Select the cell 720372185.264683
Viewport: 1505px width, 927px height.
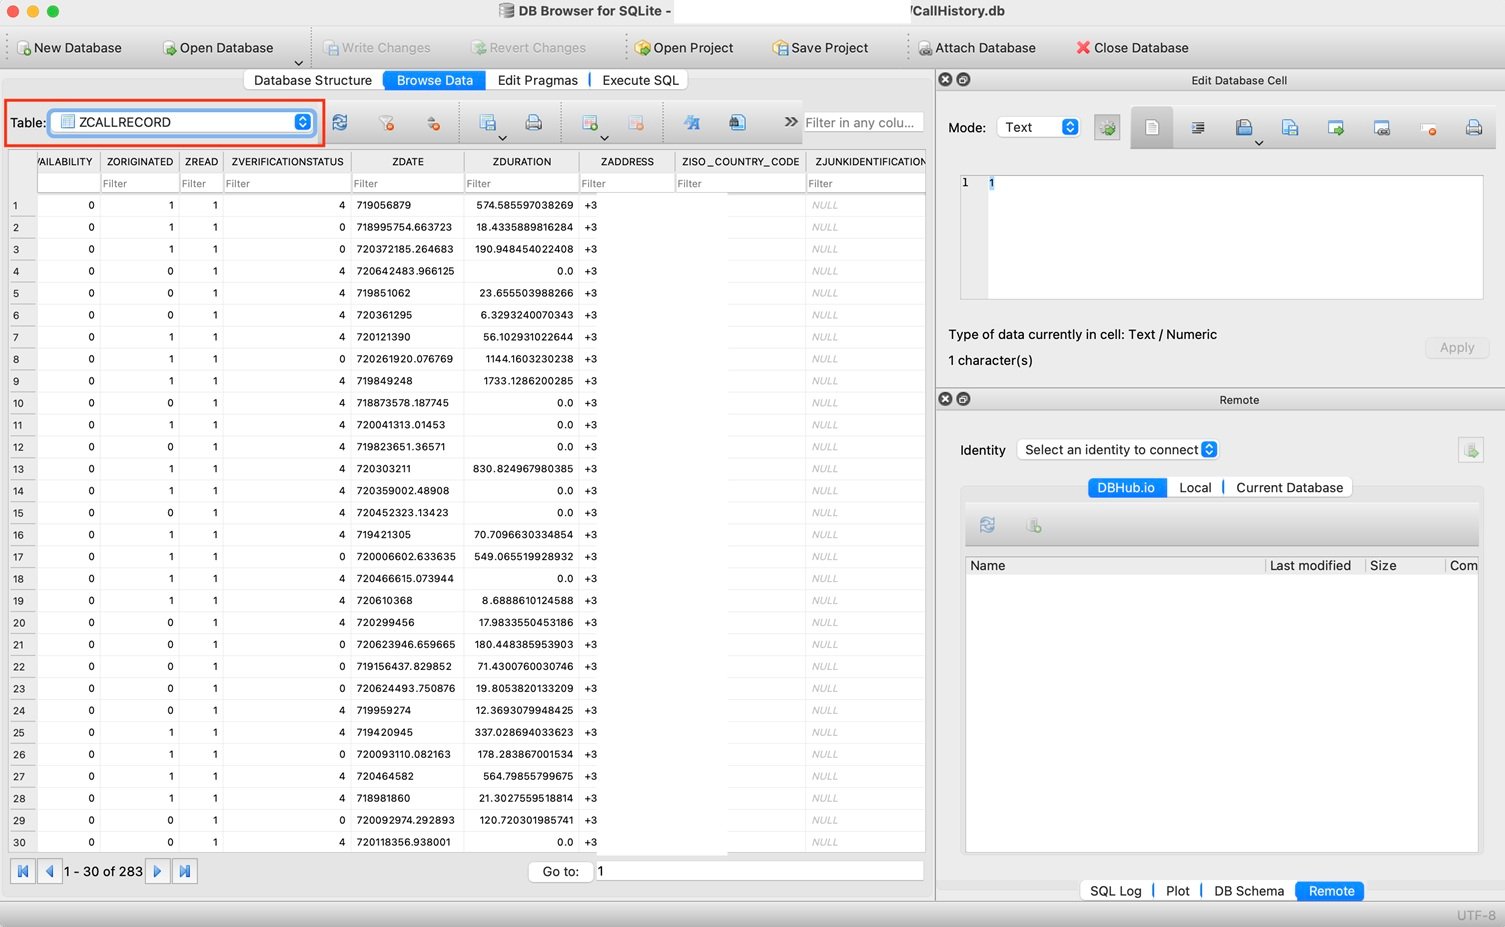pyautogui.click(x=408, y=249)
